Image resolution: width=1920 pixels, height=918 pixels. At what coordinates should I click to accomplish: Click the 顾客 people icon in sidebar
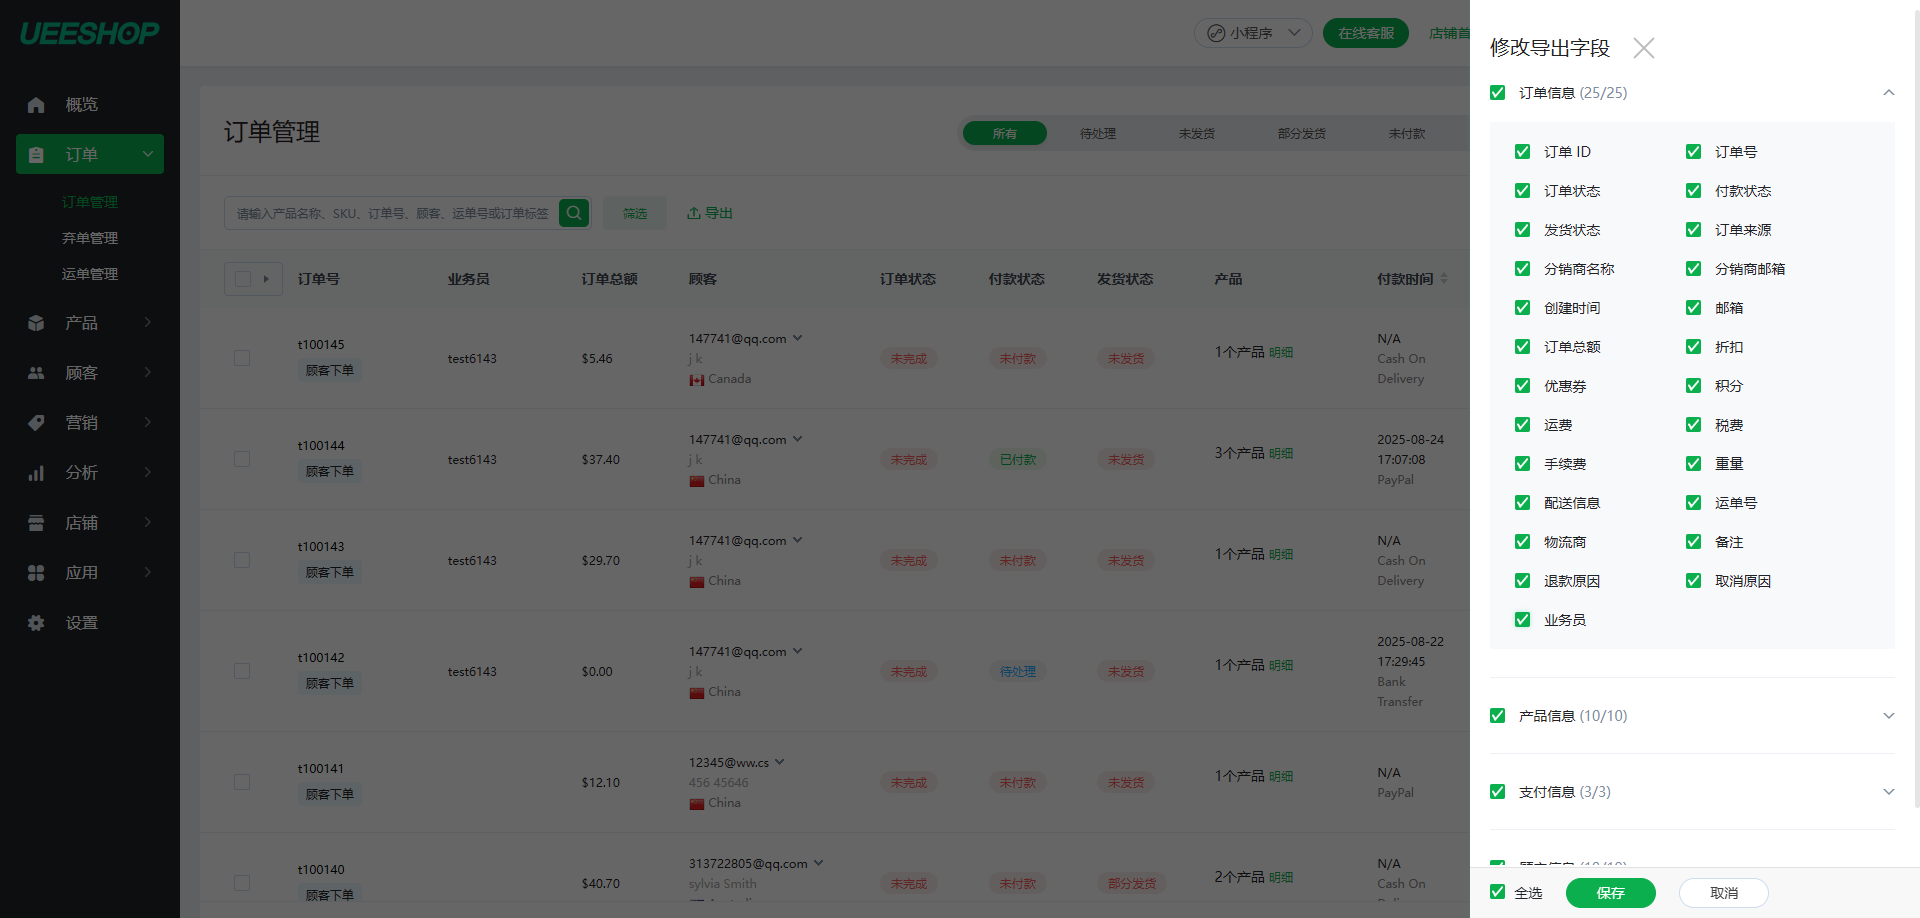[x=36, y=373]
